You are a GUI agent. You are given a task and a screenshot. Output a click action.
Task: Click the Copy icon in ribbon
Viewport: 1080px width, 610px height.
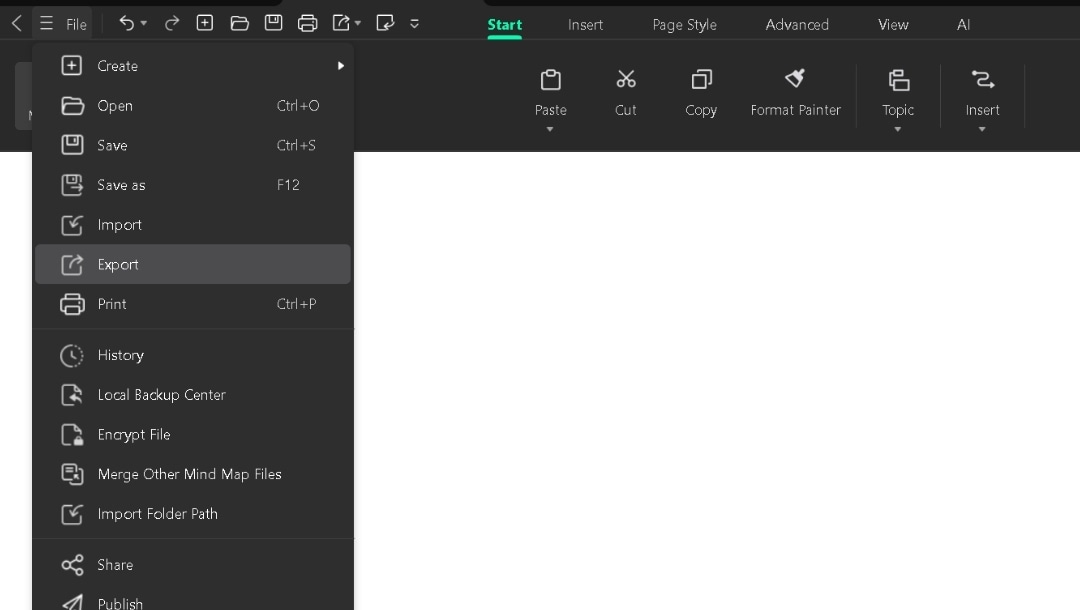[701, 80]
